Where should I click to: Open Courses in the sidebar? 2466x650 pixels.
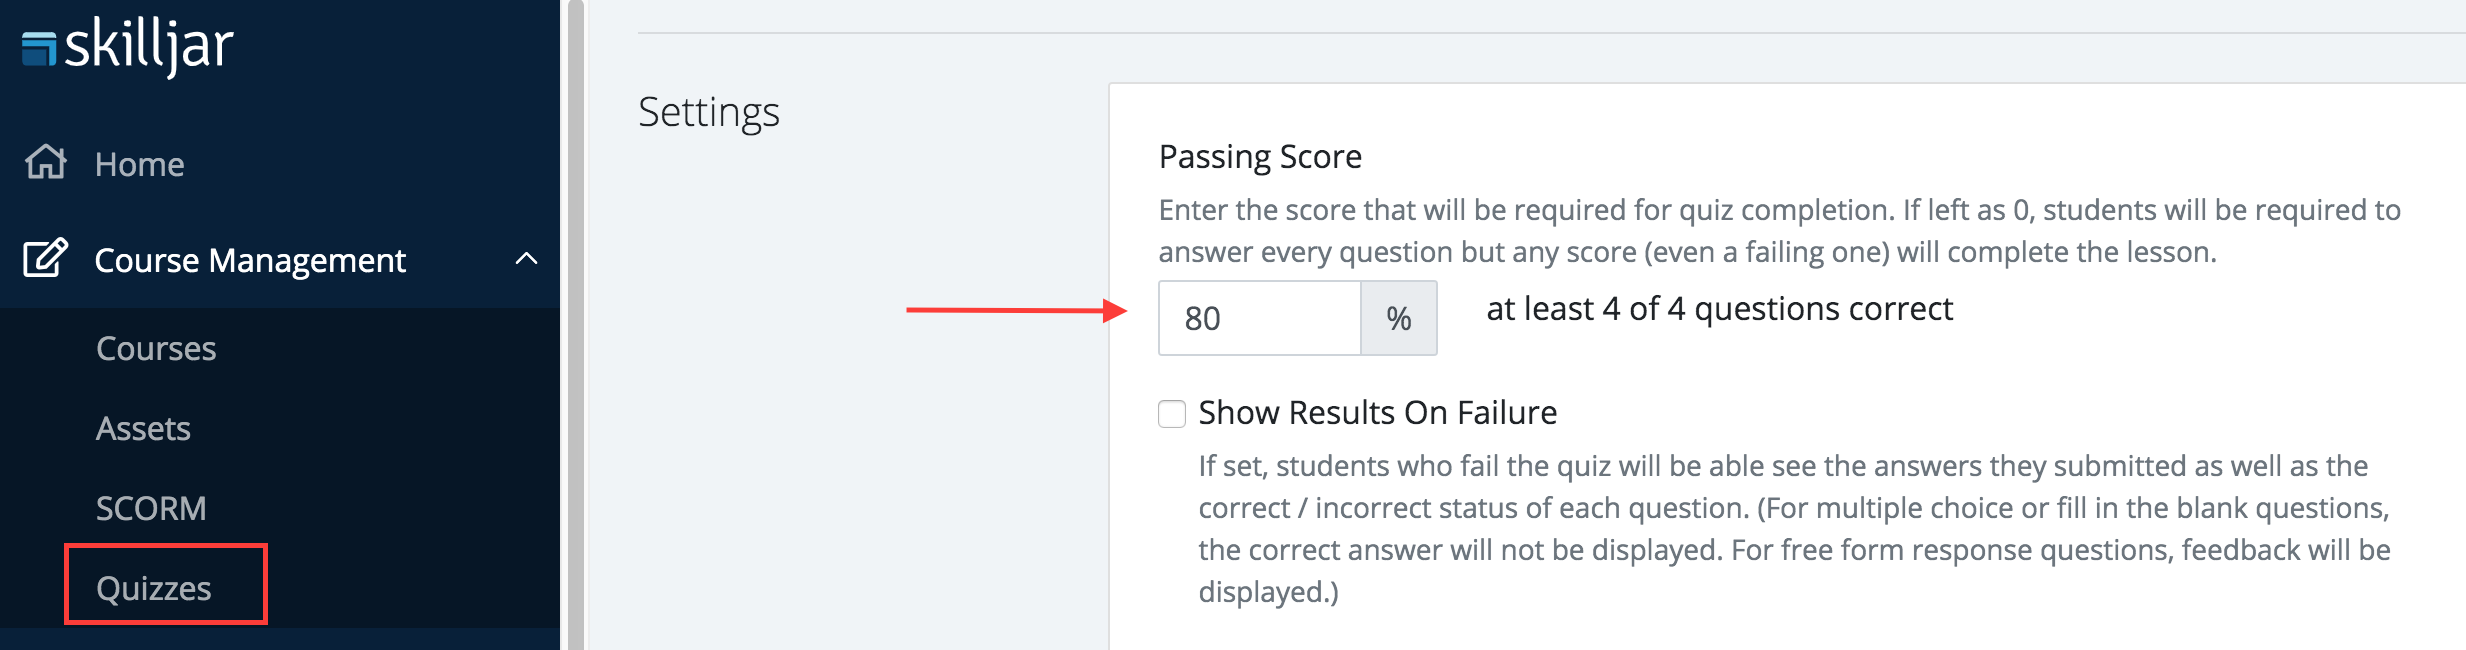pos(156,348)
